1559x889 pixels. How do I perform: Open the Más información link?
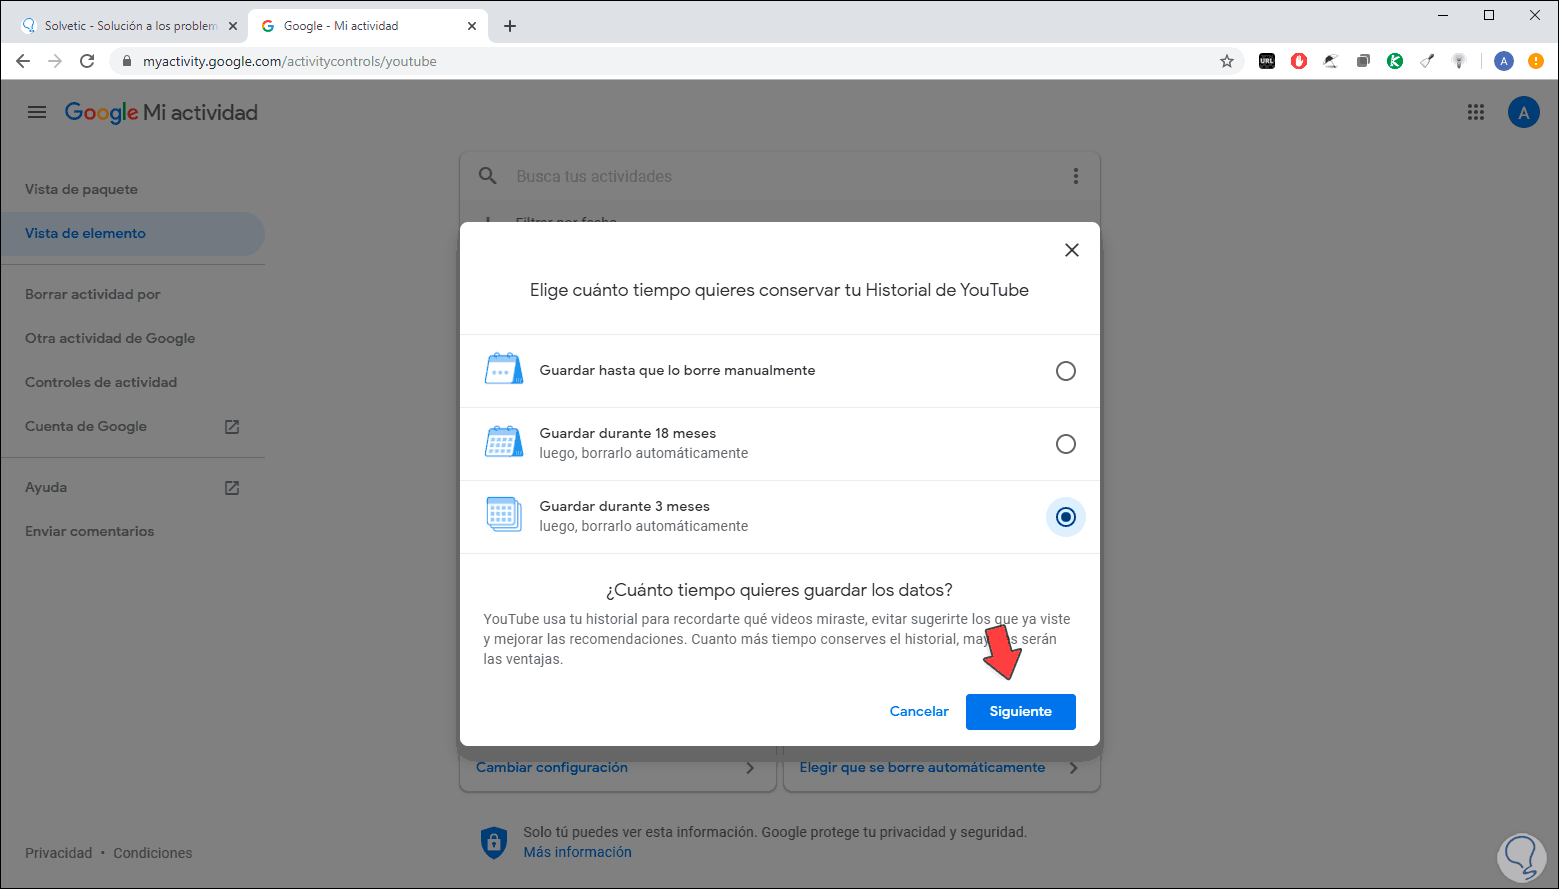(x=578, y=852)
